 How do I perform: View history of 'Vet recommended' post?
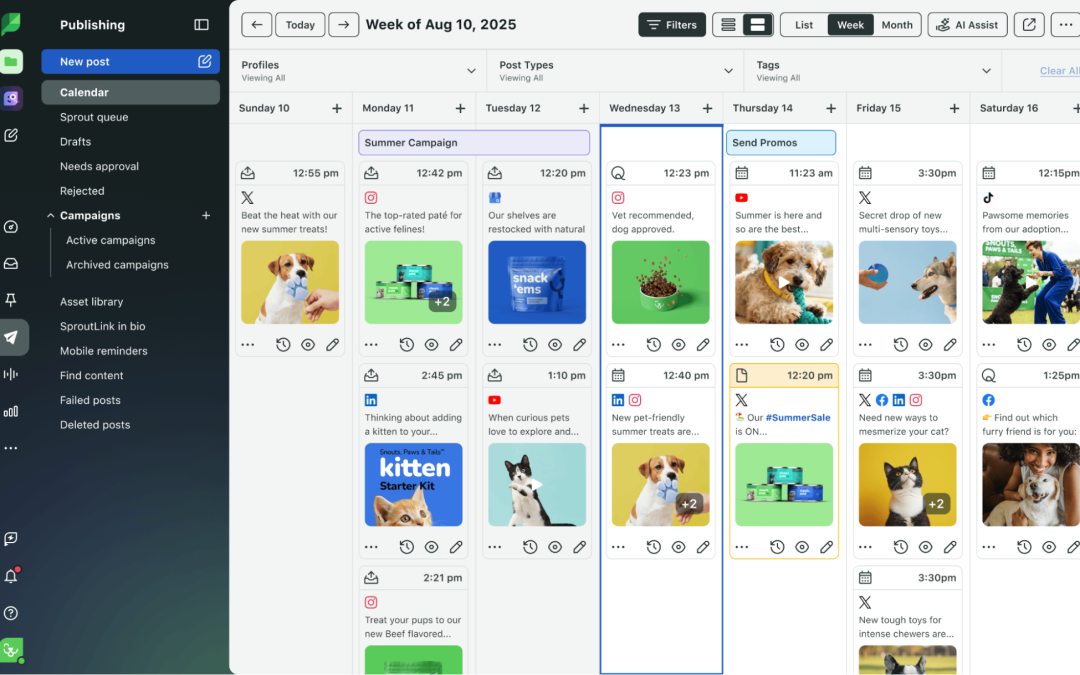tap(654, 344)
